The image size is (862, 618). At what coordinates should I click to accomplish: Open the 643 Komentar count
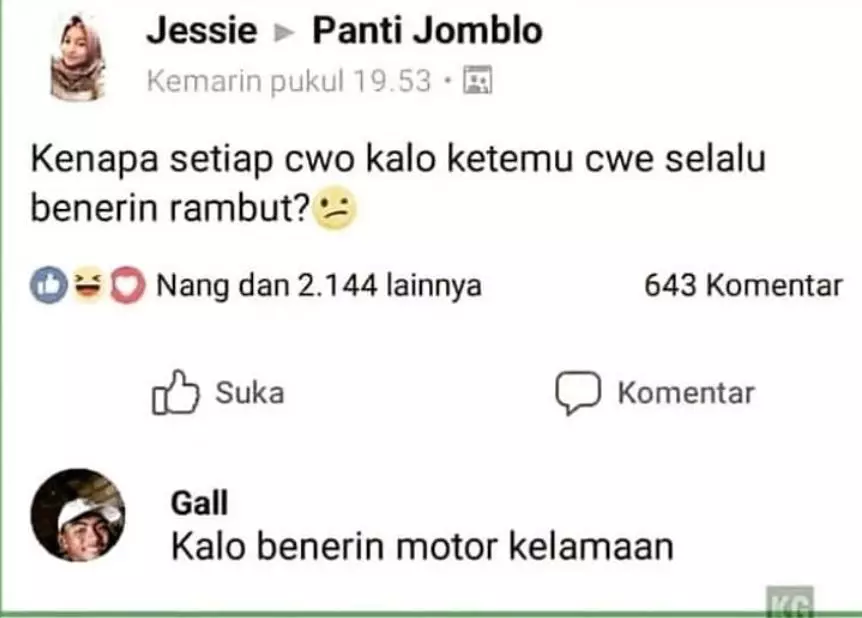coord(743,285)
